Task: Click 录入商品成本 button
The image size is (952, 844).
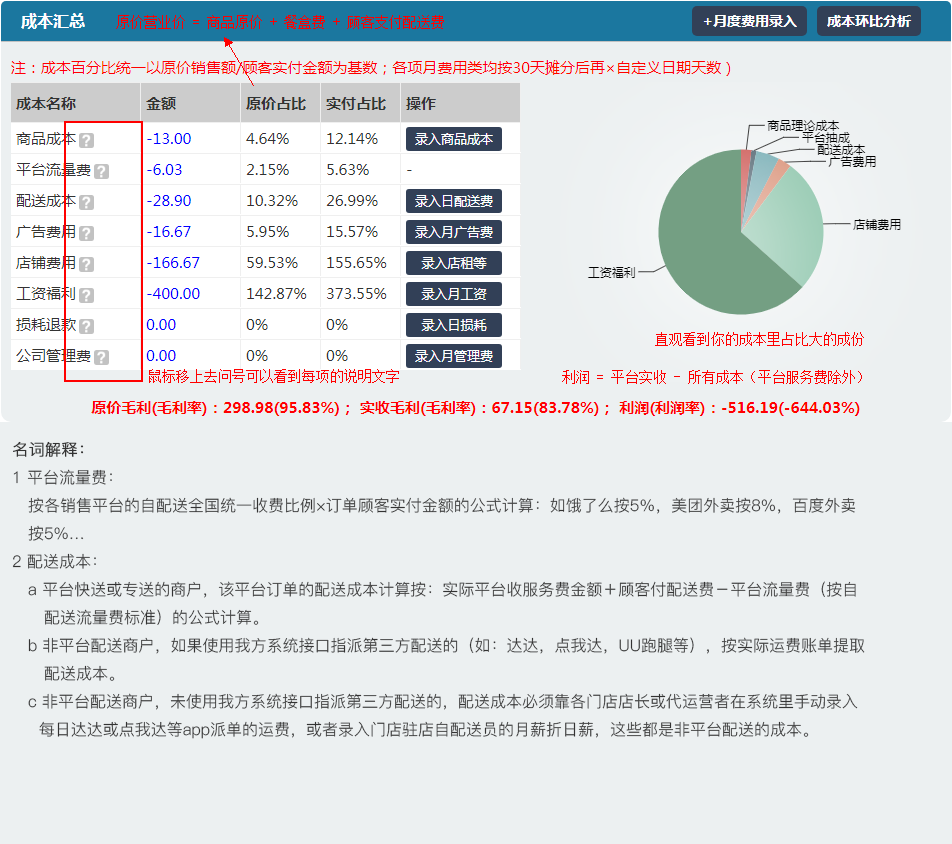Action: pos(454,139)
